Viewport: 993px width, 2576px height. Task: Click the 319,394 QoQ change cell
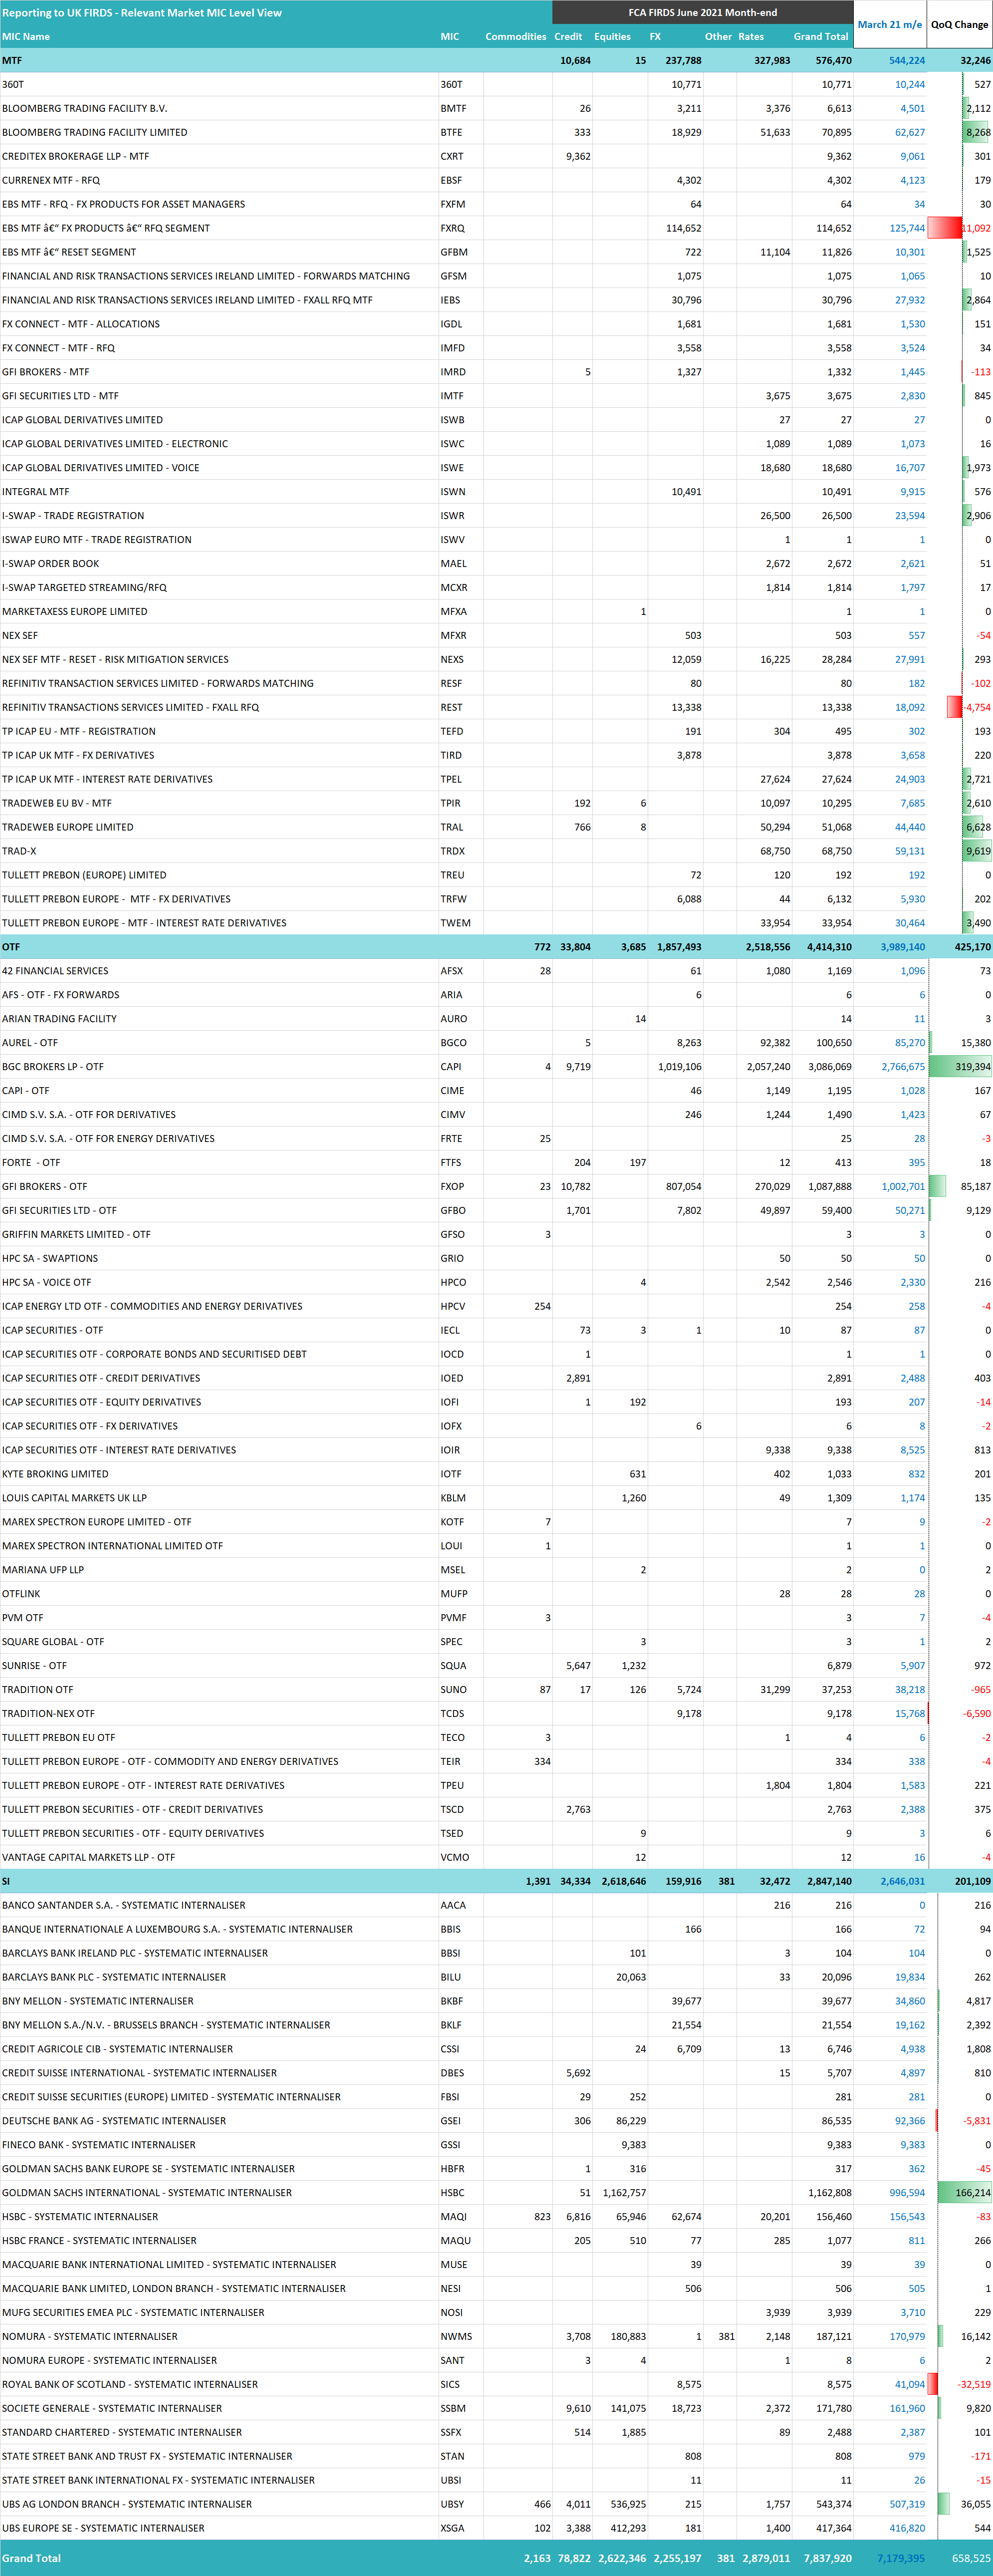[960, 1067]
